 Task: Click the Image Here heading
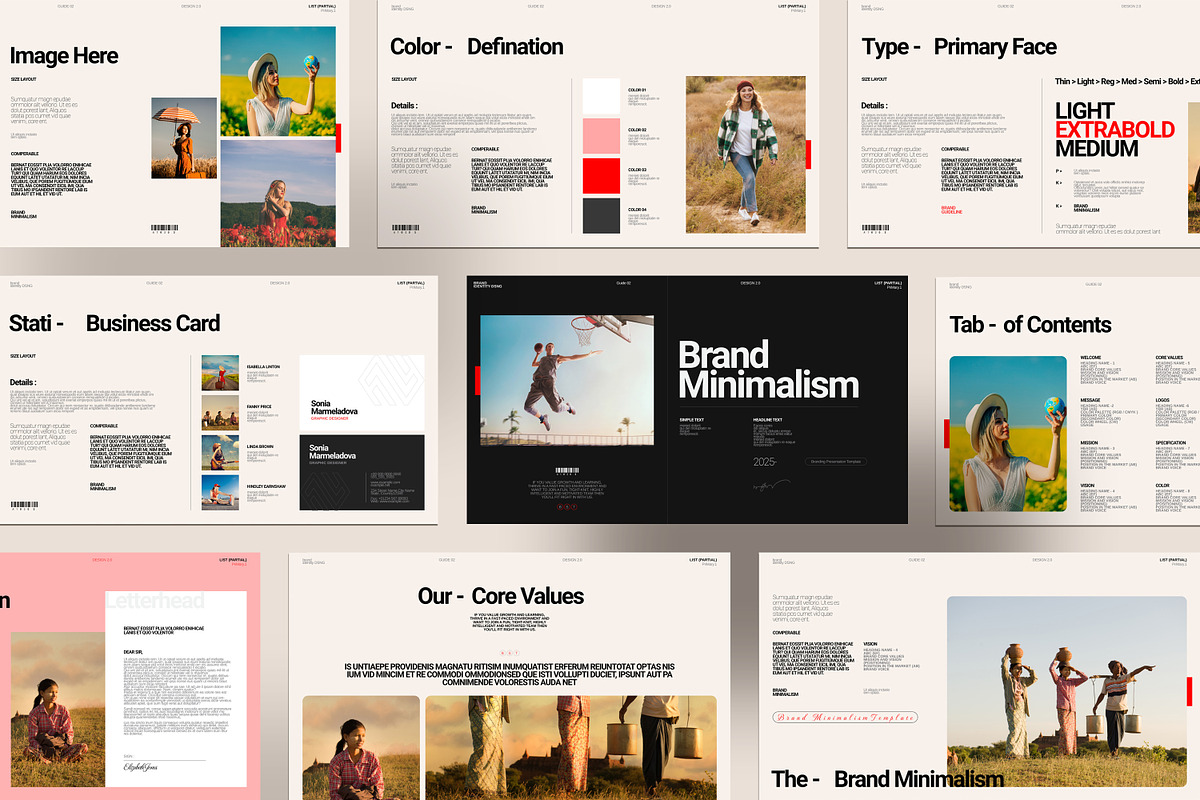[64, 57]
